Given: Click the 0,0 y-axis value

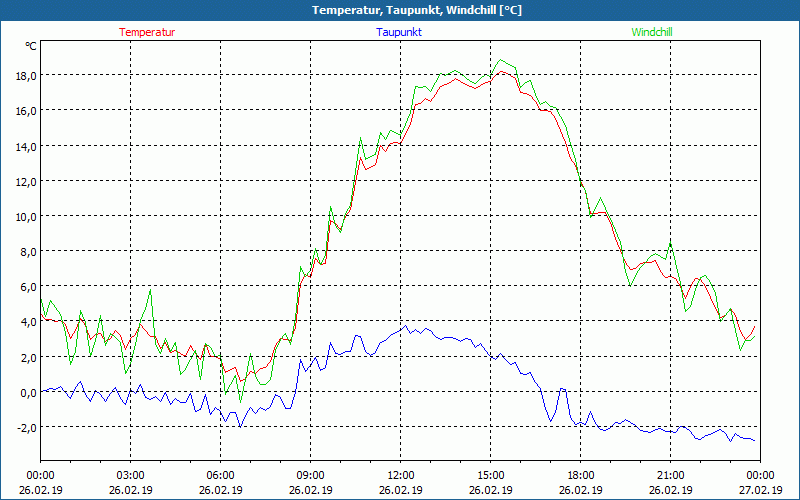Looking at the screenshot, I should click(x=29, y=392).
